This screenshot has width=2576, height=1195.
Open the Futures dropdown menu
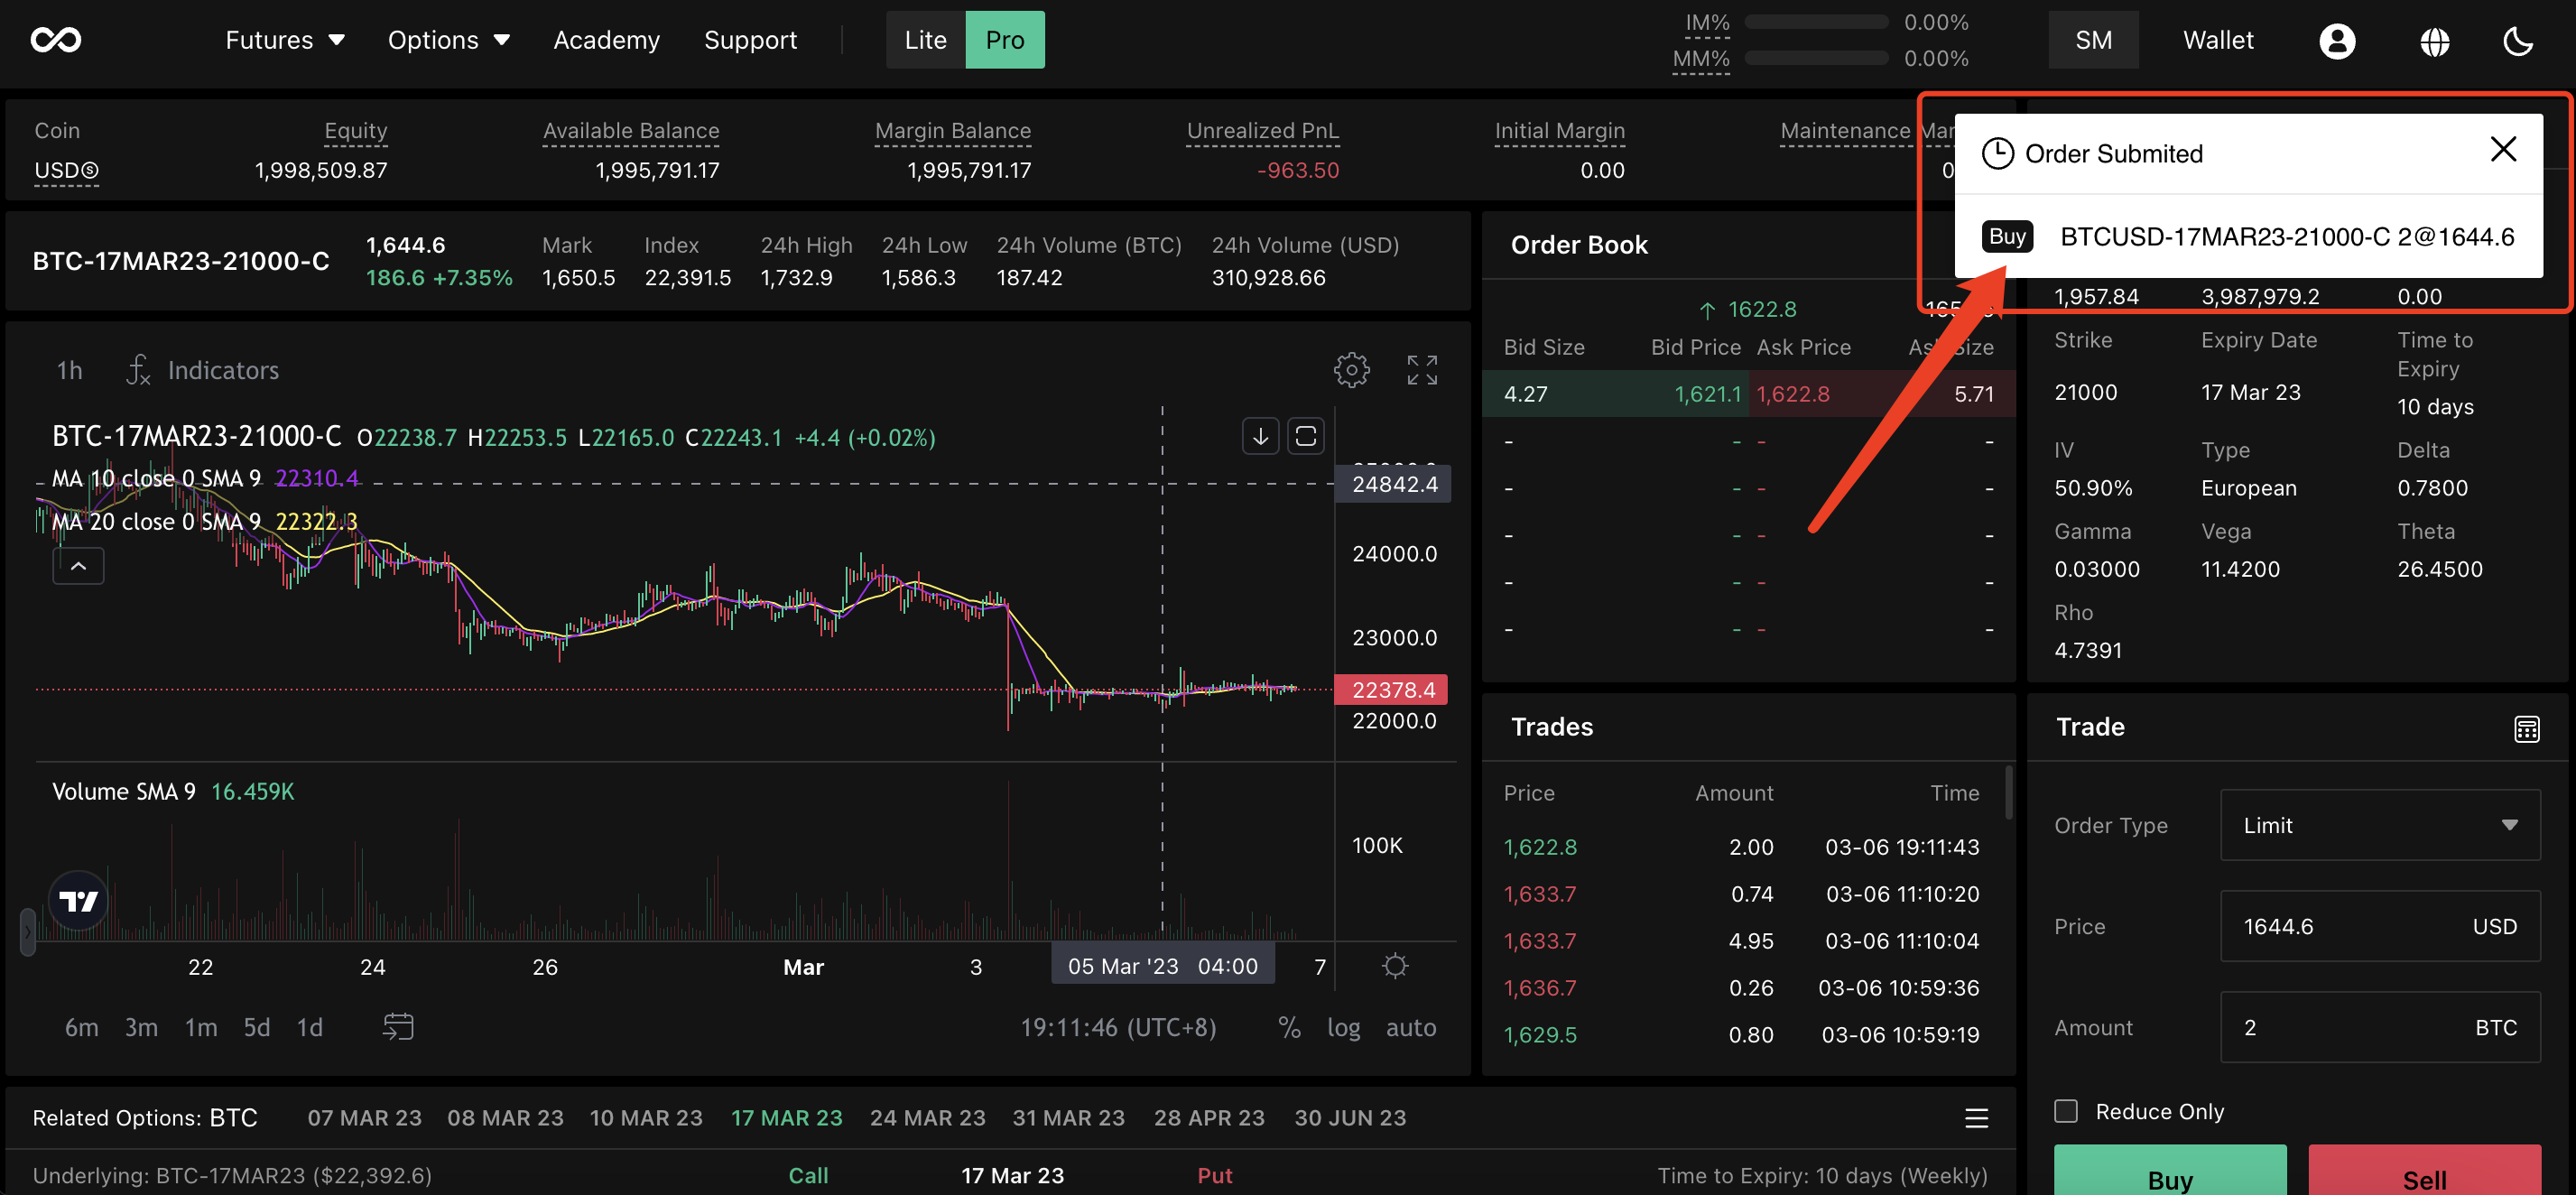click(x=285, y=40)
